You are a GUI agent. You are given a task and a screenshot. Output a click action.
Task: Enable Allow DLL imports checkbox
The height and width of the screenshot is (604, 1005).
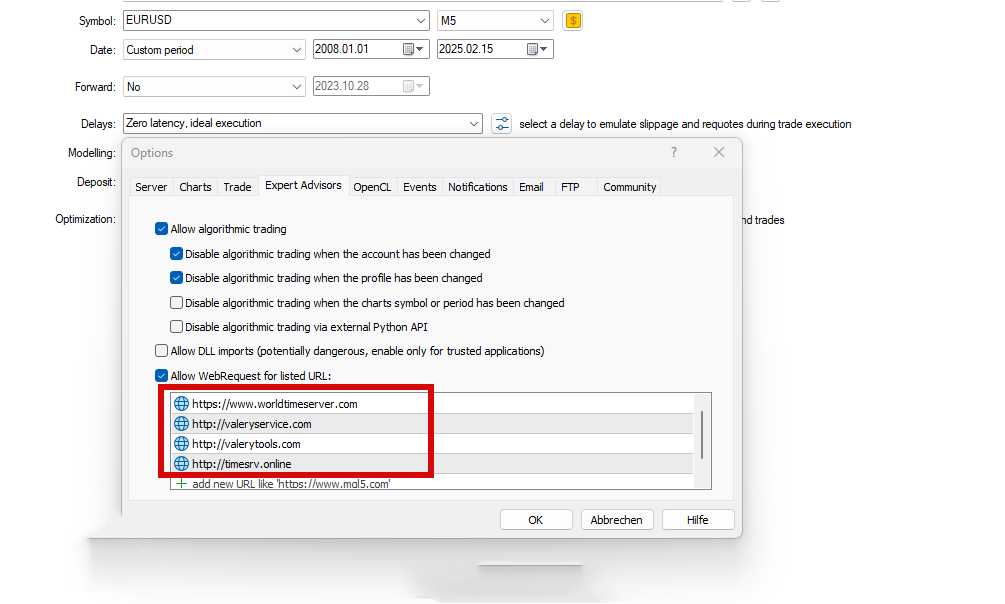click(x=162, y=351)
